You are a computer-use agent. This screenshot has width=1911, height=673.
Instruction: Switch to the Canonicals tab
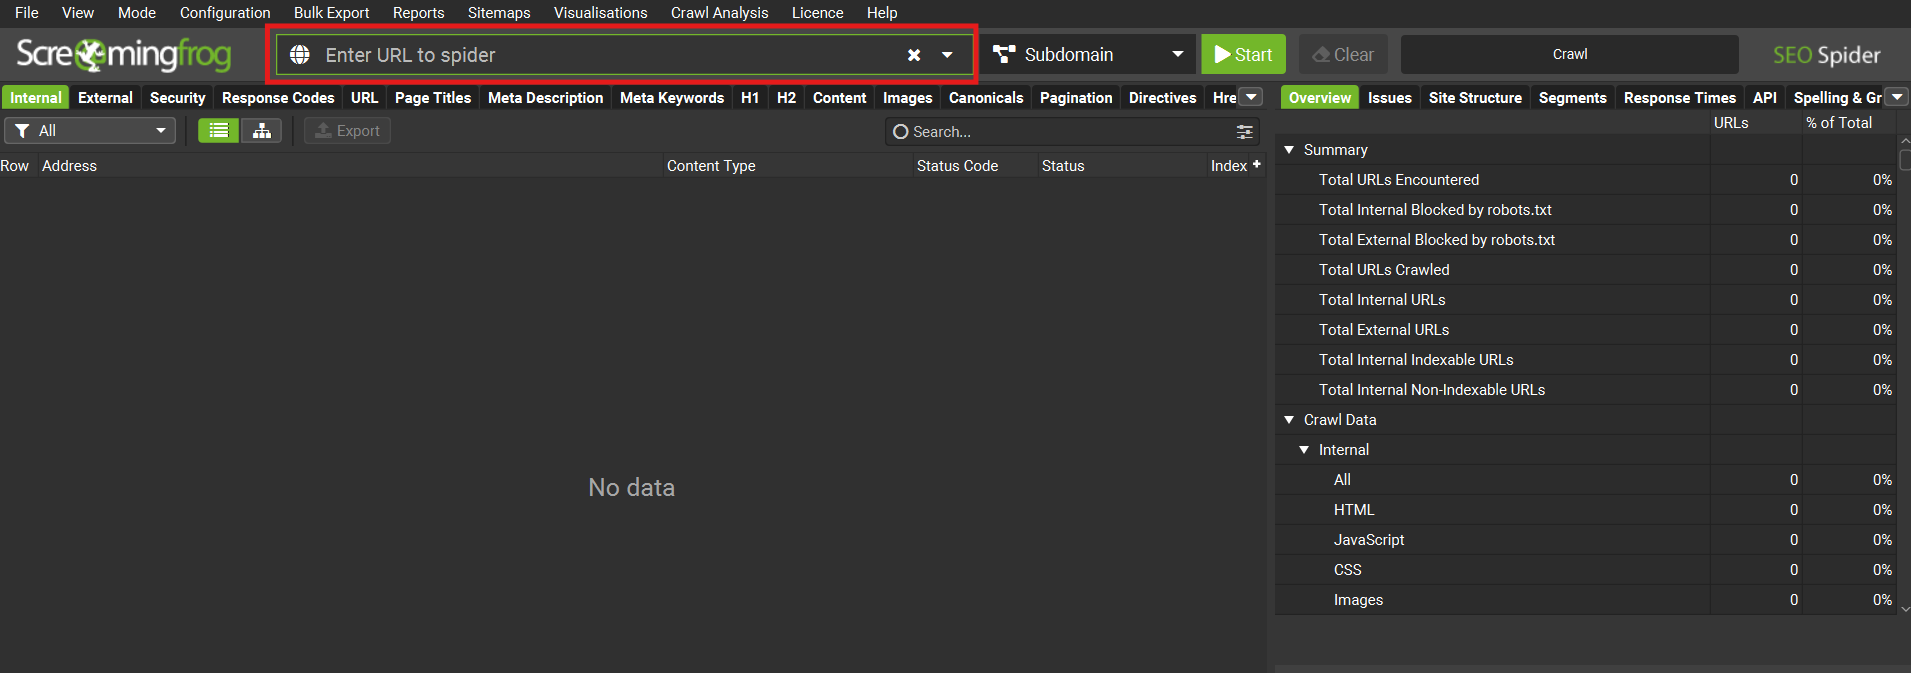986,98
